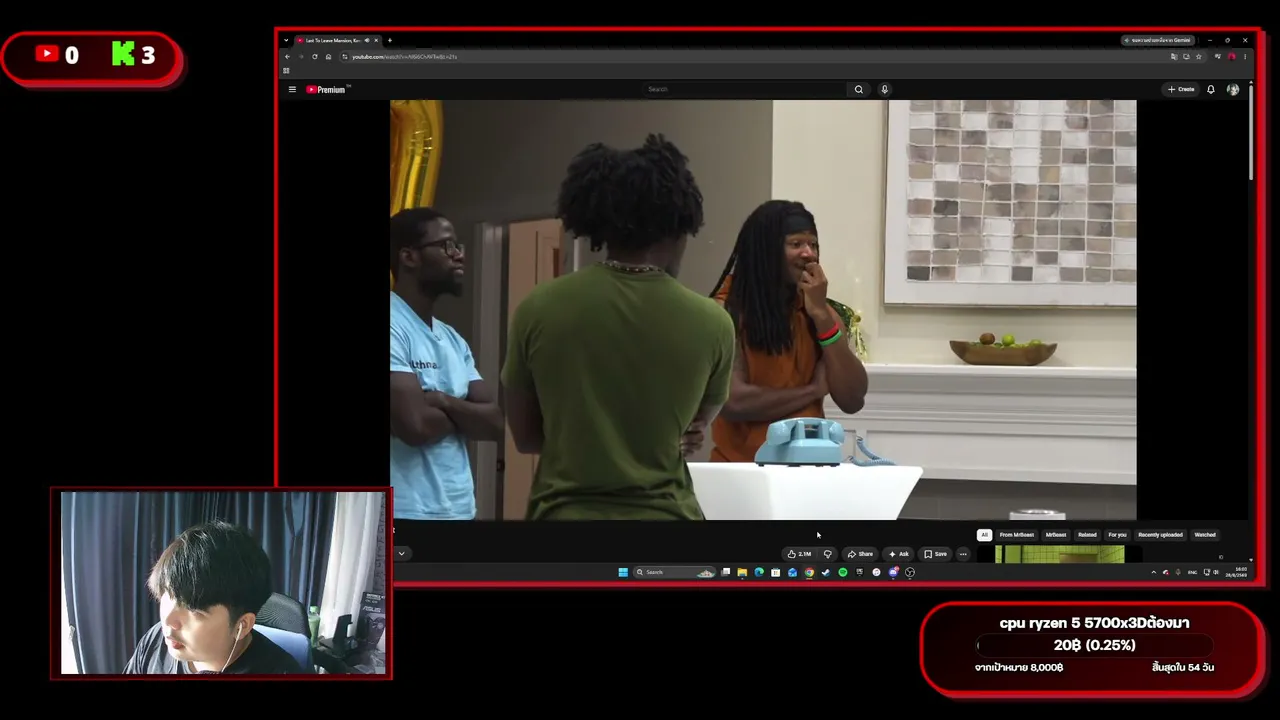This screenshot has height=720, width=1280.
Task: Start voice search with the microphone icon
Action: [x=884, y=89]
